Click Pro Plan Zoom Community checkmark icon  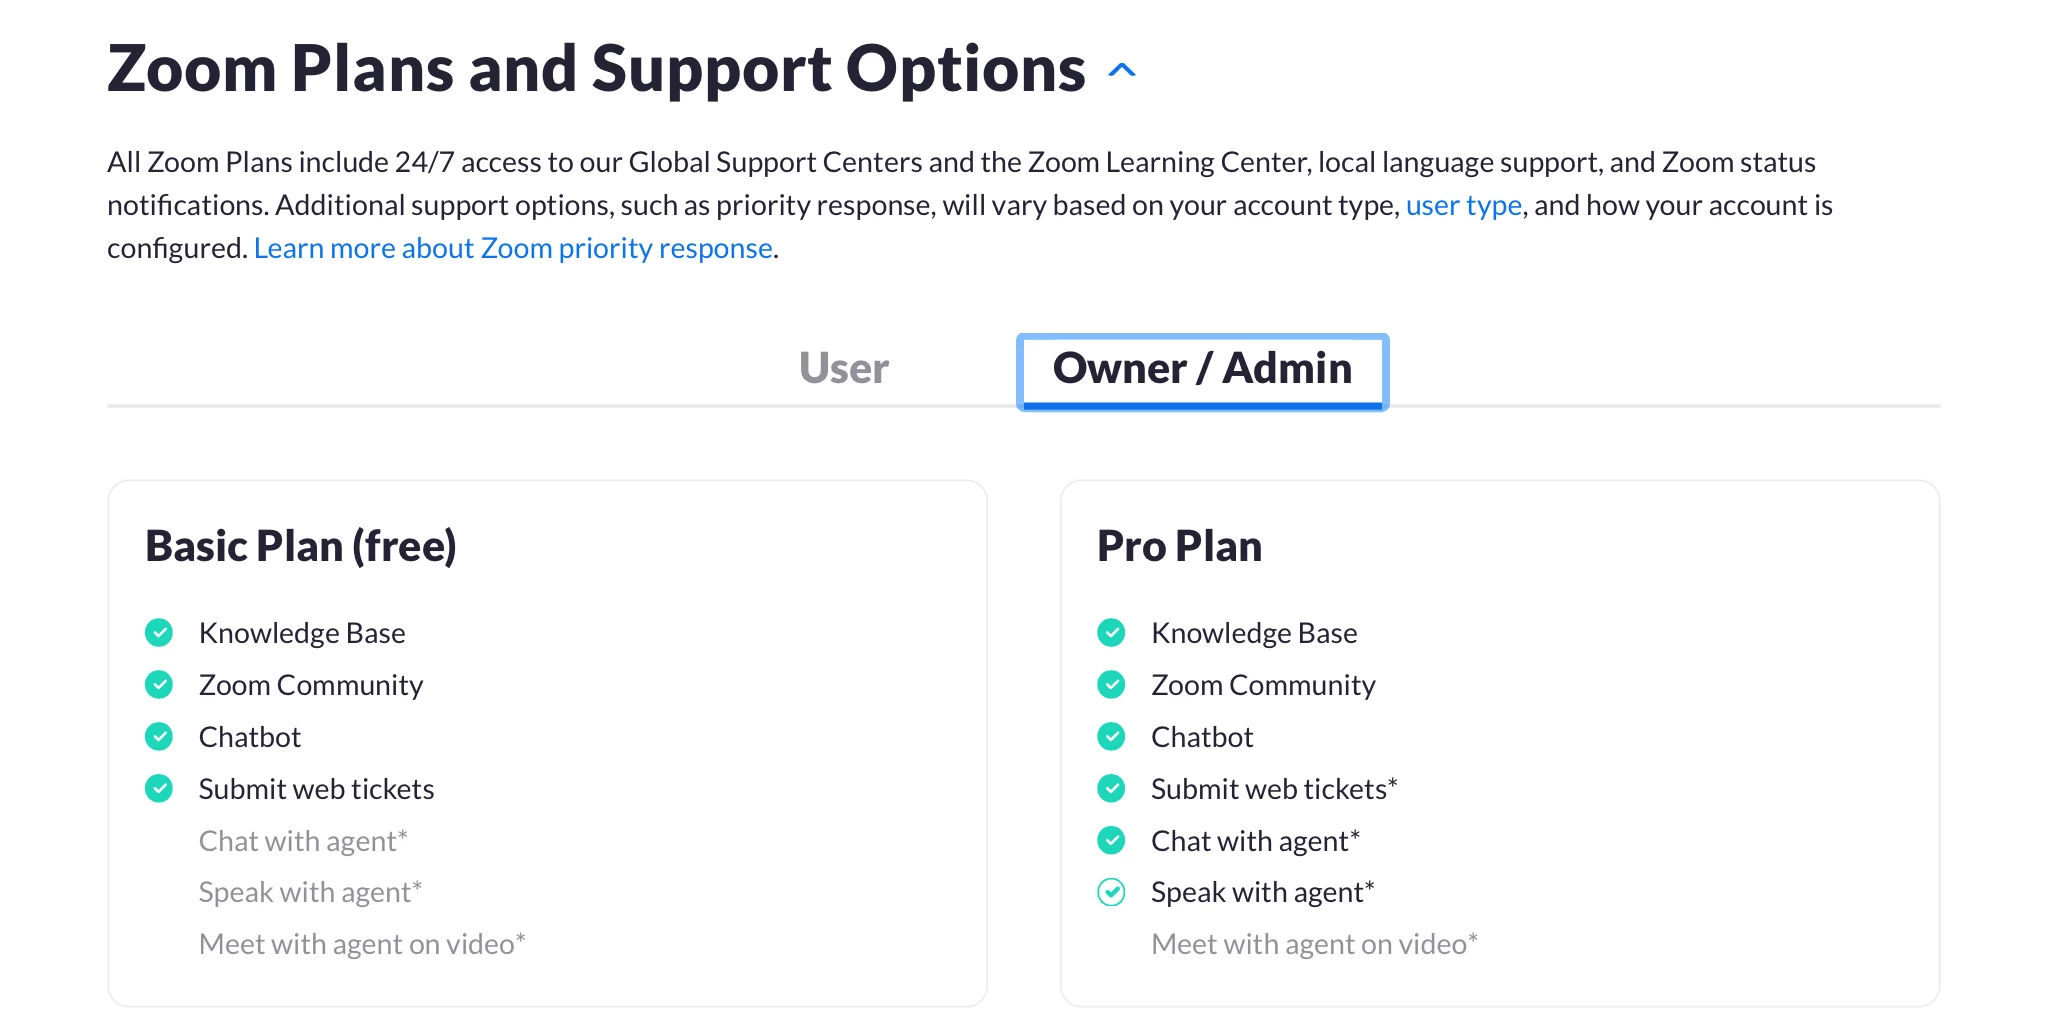(1111, 685)
